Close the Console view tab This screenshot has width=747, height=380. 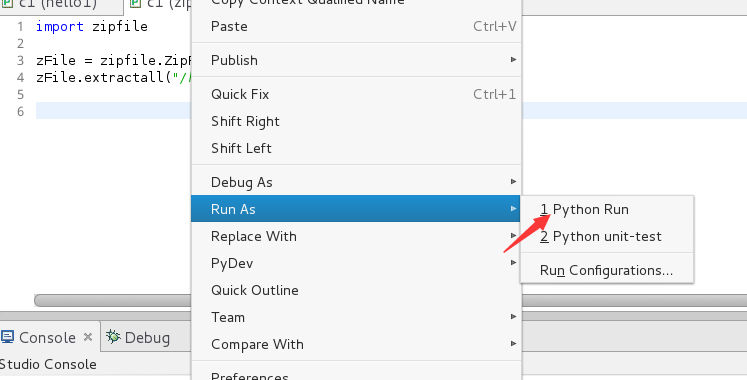click(88, 337)
